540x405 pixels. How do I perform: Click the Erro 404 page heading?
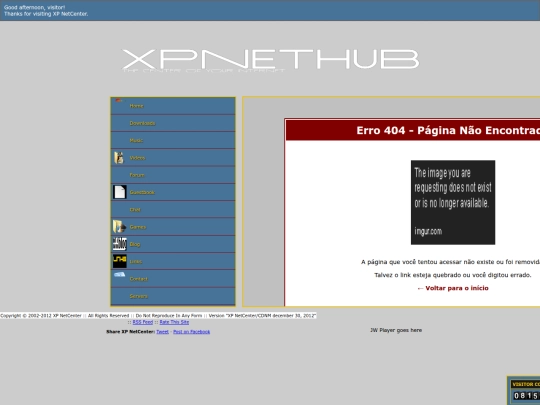pyautogui.click(x=448, y=131)
